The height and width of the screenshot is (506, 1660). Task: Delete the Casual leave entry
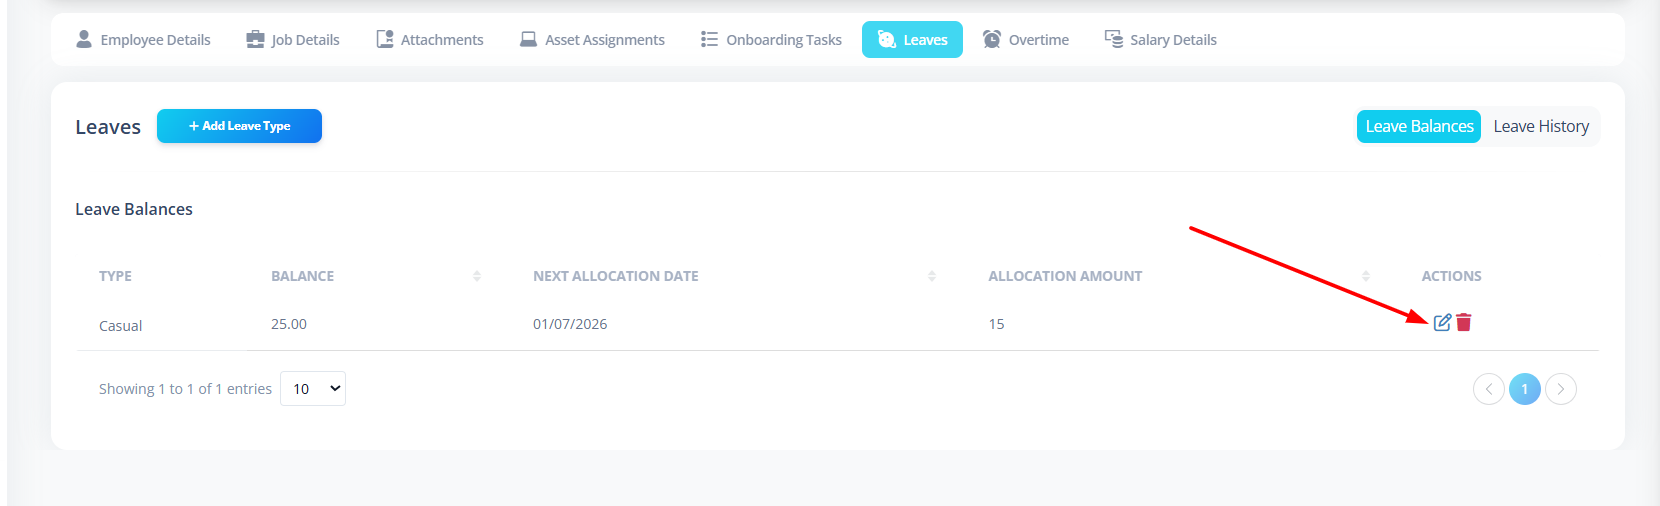pos(1464,322)
